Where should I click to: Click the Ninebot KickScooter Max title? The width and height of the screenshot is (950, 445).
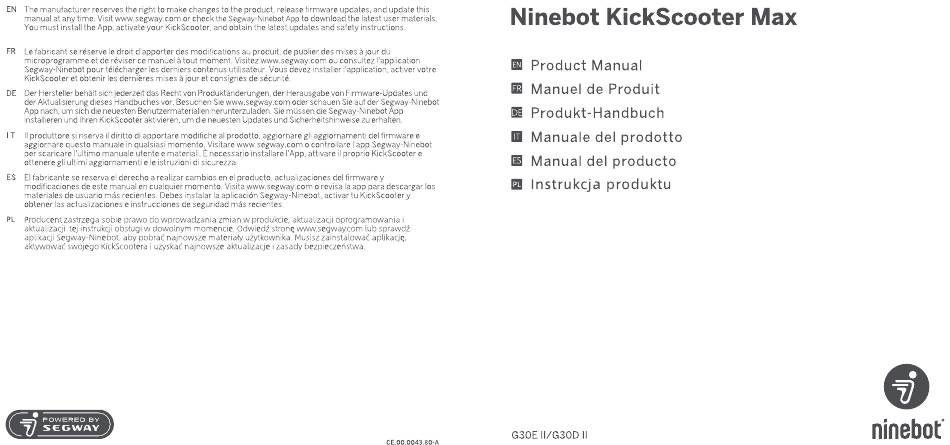click(x=653, y=18)
